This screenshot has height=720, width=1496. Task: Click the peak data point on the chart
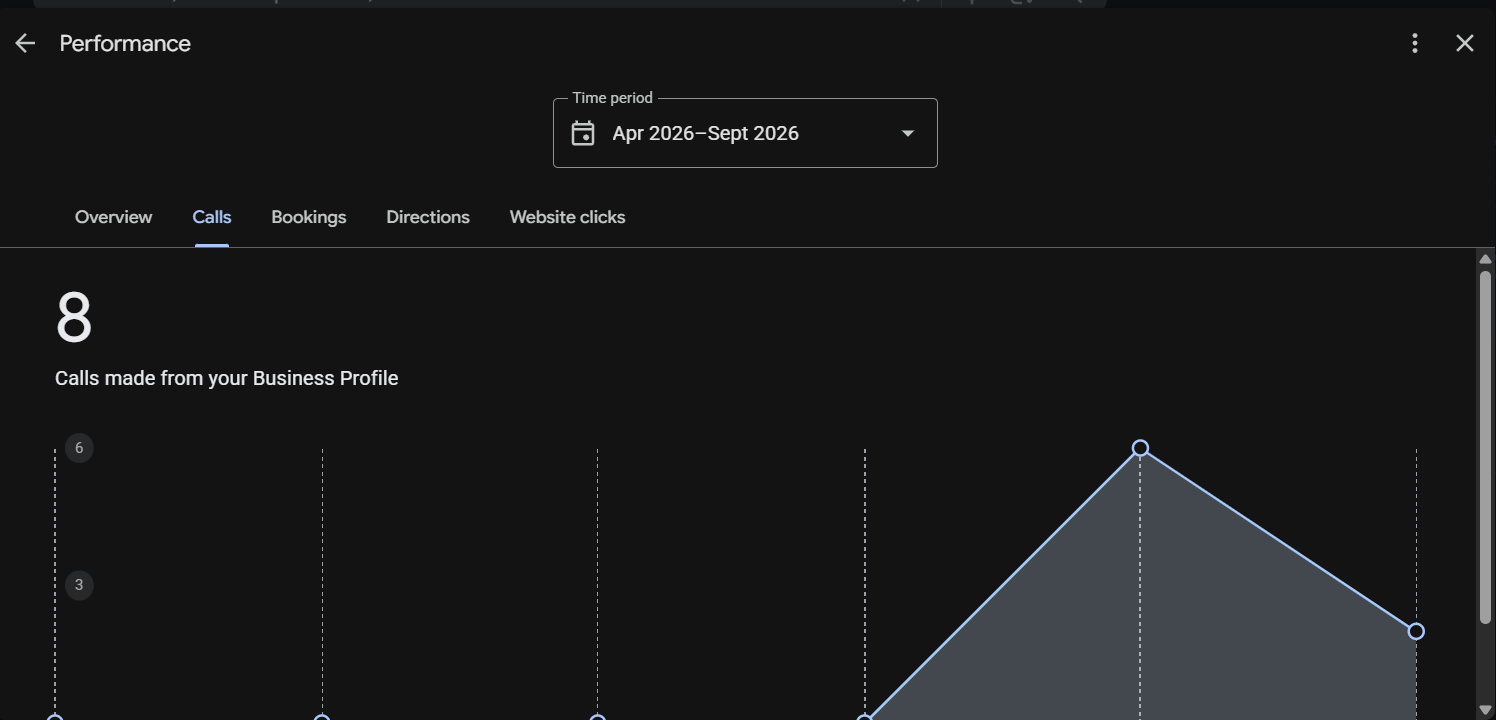(1140, 448)
